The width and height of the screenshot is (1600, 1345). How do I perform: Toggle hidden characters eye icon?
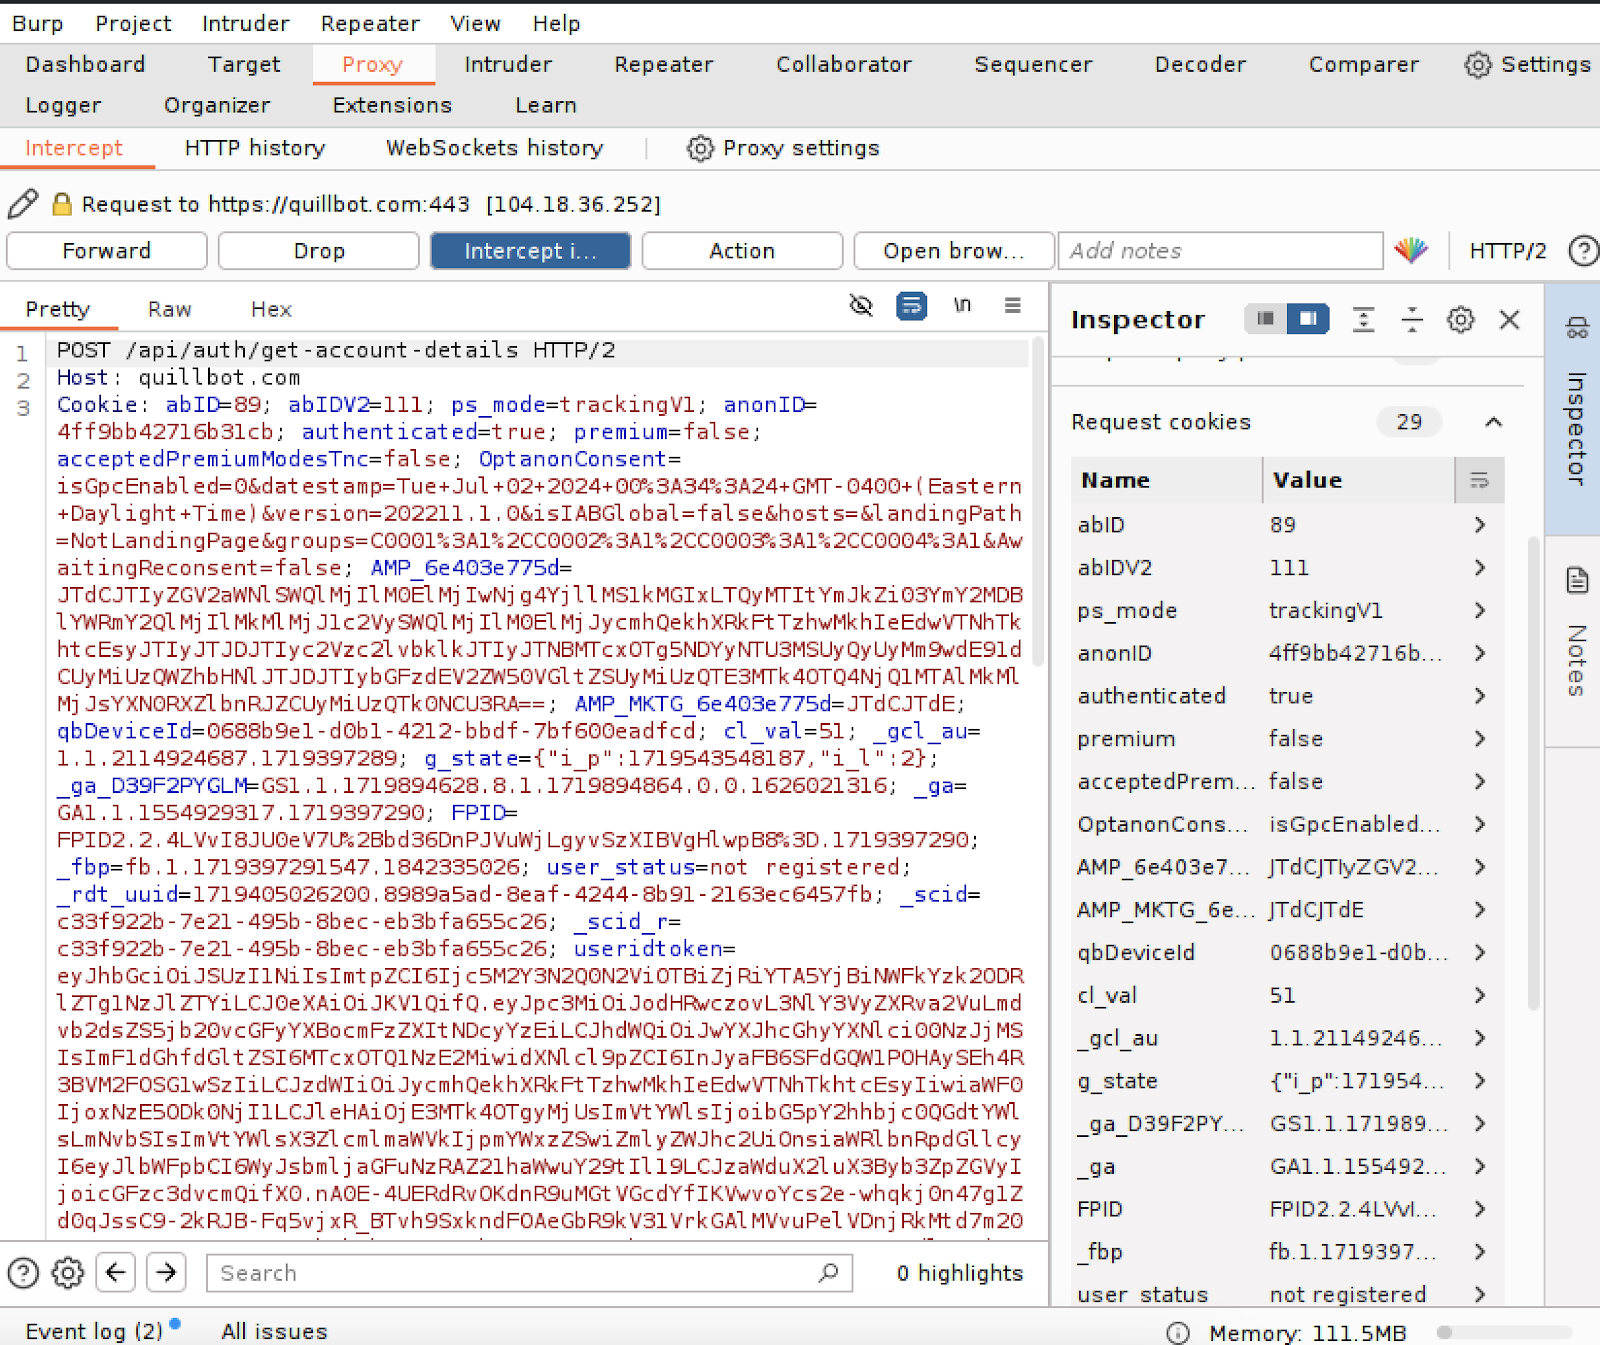click(860, 306)
